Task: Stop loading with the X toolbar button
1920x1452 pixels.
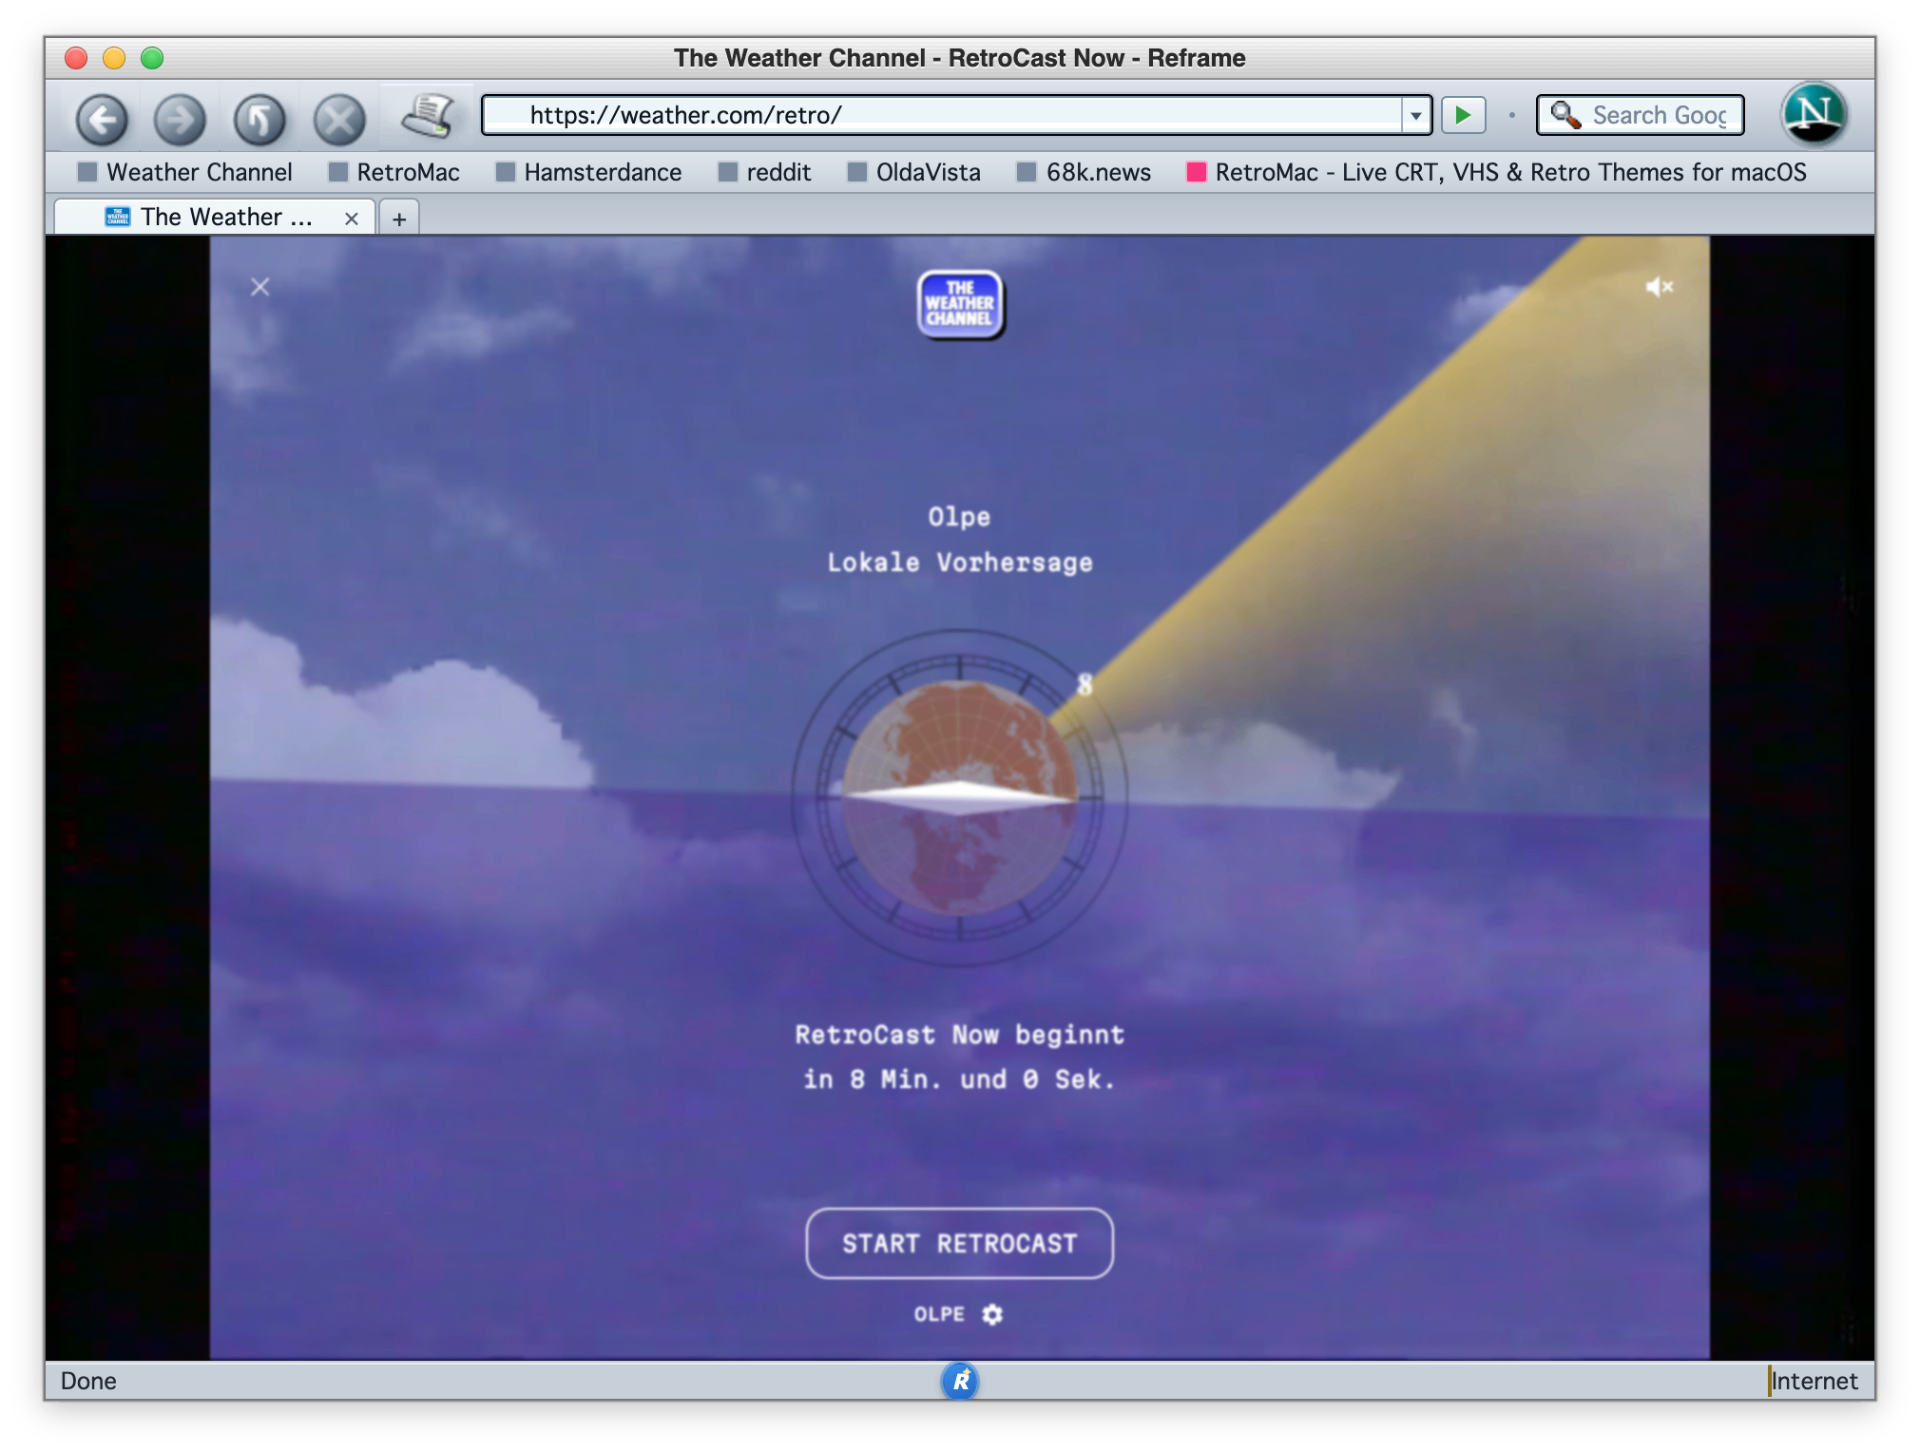Action: click(x=339, y=120)
